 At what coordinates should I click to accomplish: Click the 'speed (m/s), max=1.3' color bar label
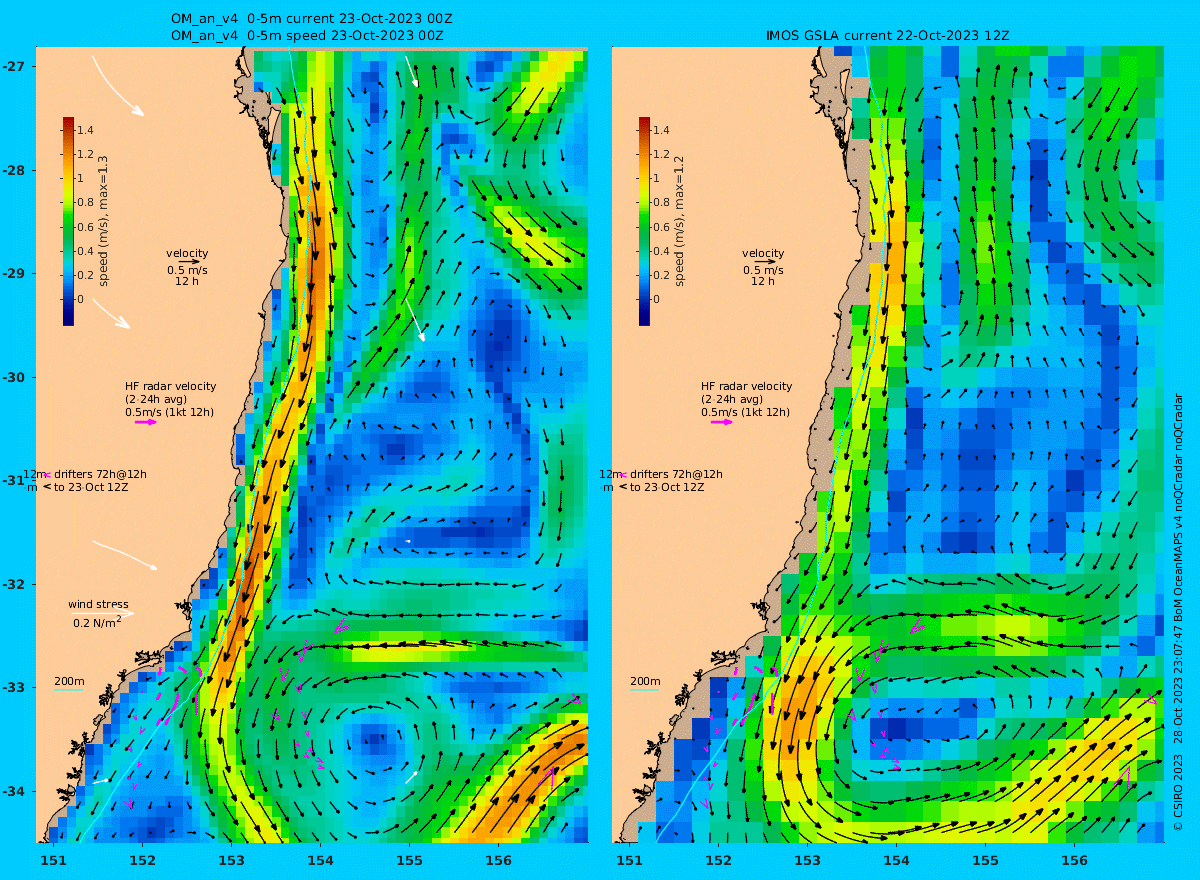tap(103, 220)
